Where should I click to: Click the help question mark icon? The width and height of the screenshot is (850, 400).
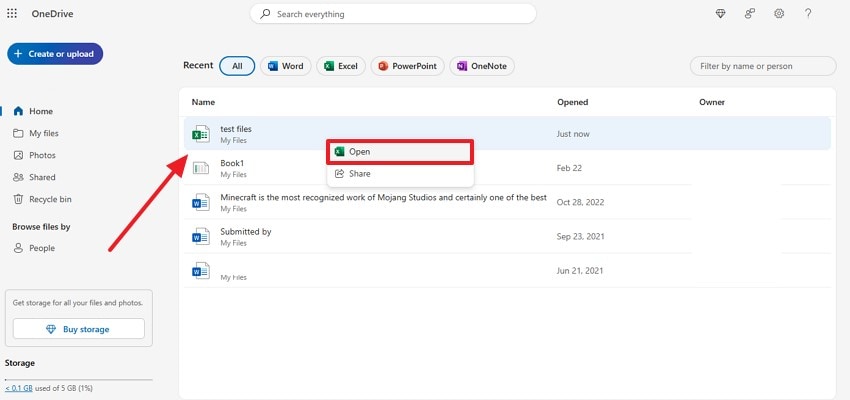pyautogui.click(x=808, y=14)
